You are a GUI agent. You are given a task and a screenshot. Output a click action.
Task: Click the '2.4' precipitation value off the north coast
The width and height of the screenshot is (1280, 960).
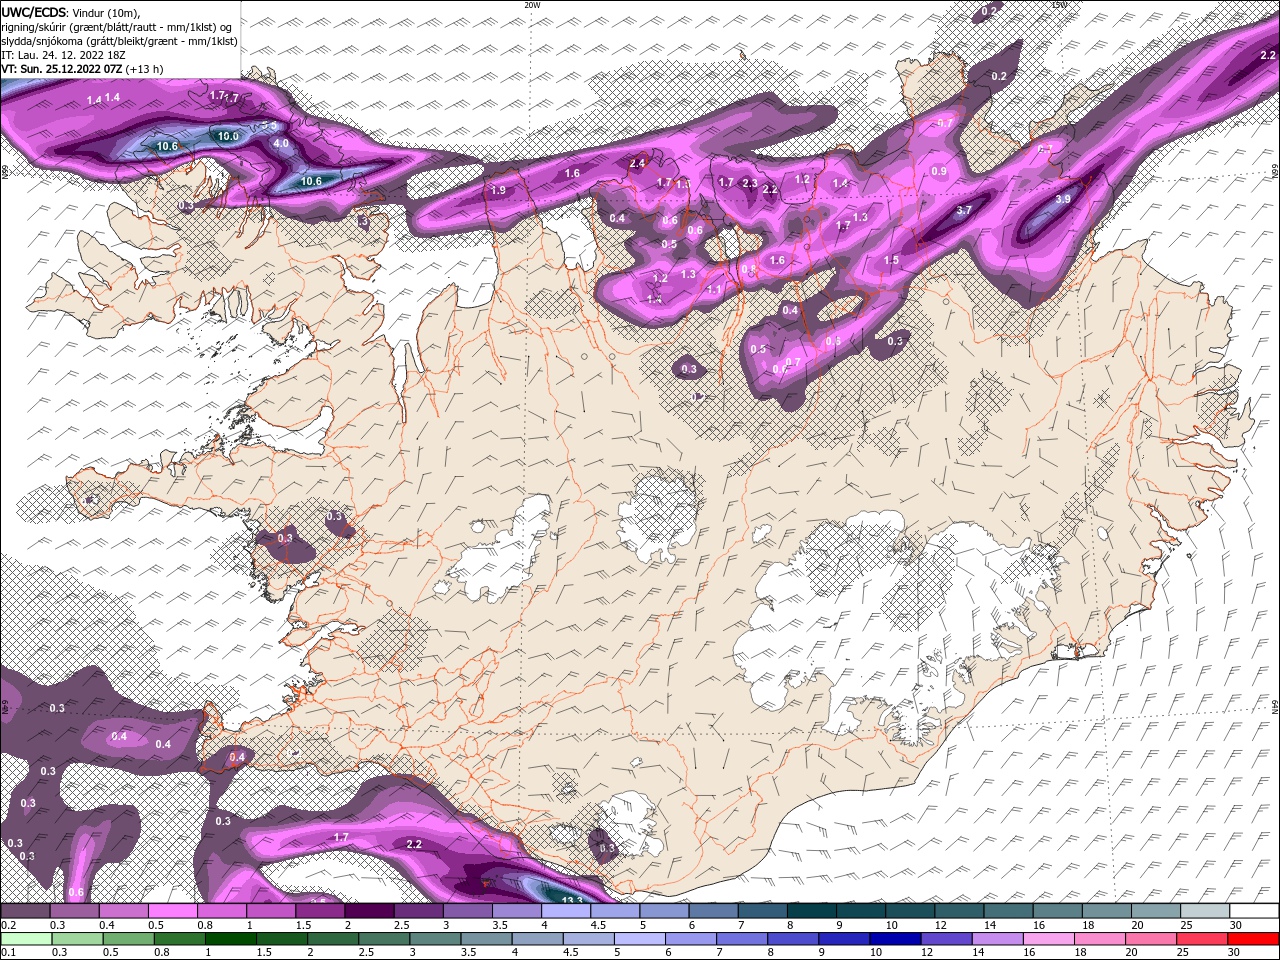[x=637, y=163]
